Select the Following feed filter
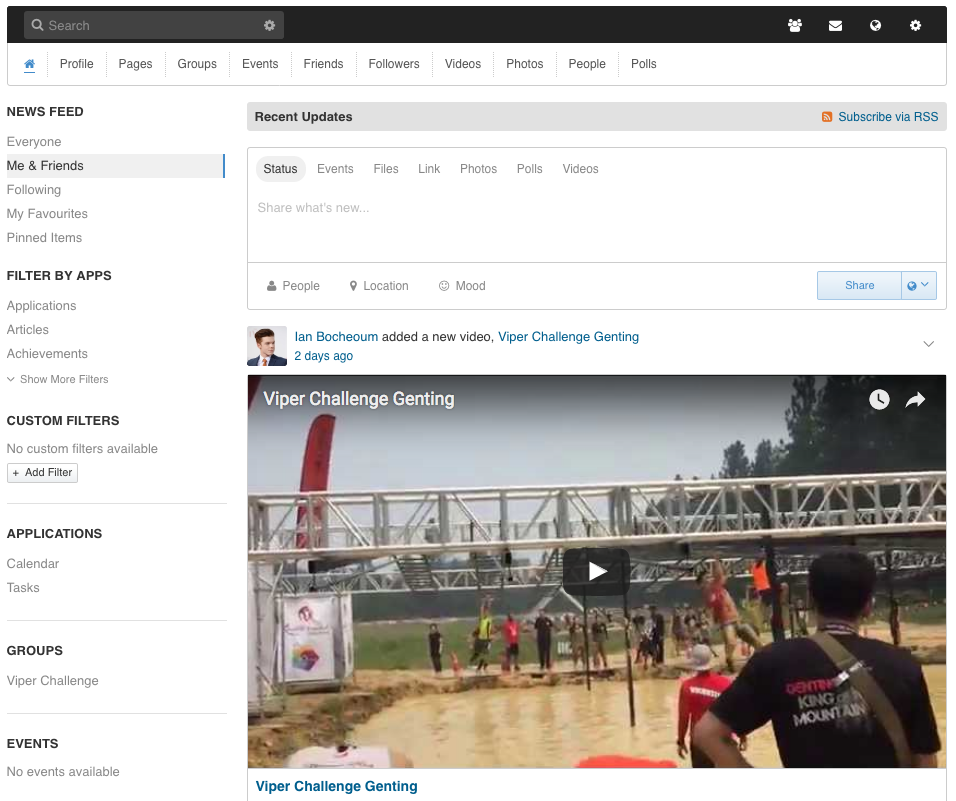Image resolution: width=956 pixels, height=801 pixels. pos(34,189)
